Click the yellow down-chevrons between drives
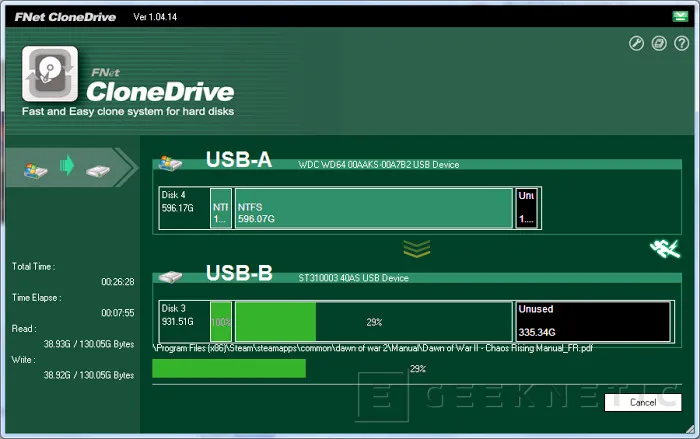 tap(417, 249)
